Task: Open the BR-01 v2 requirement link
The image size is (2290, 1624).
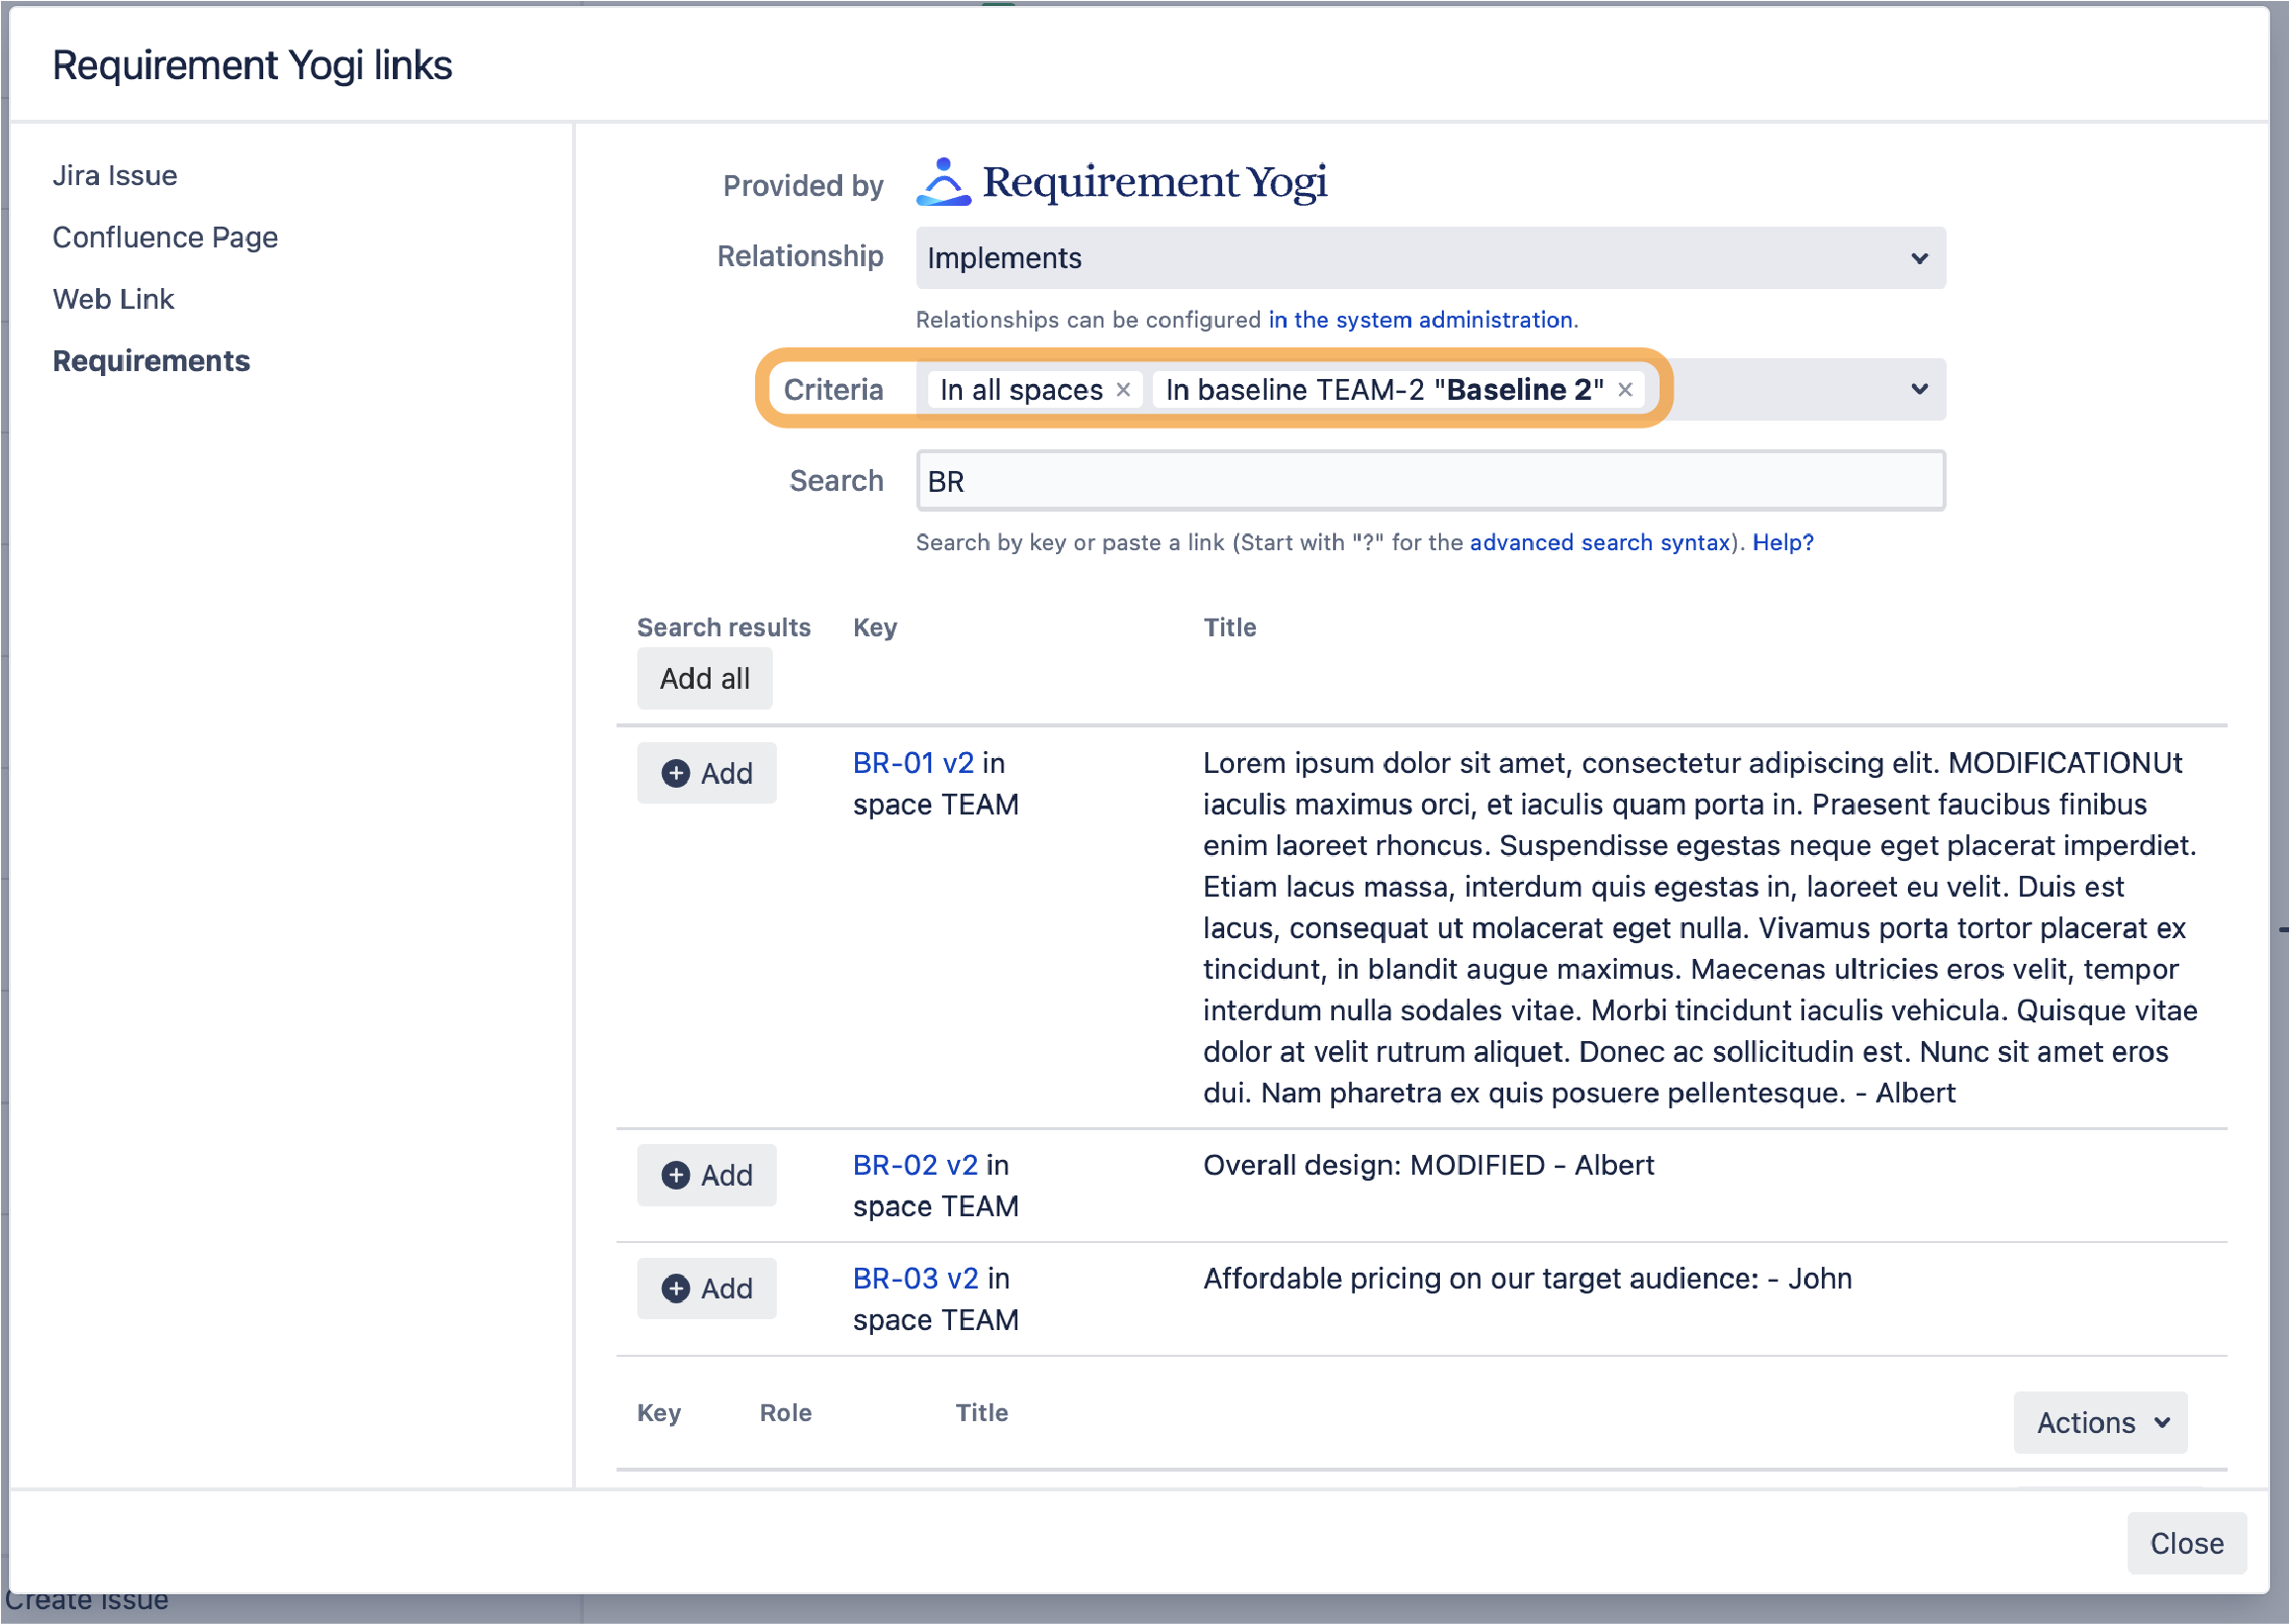Action: click(911, 762)
